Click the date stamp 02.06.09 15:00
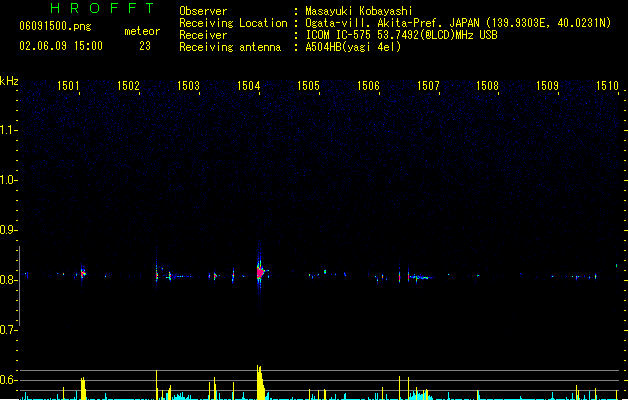Image resolution: width=629 pixels, height=400 pixels. click(x=61, y=46)
